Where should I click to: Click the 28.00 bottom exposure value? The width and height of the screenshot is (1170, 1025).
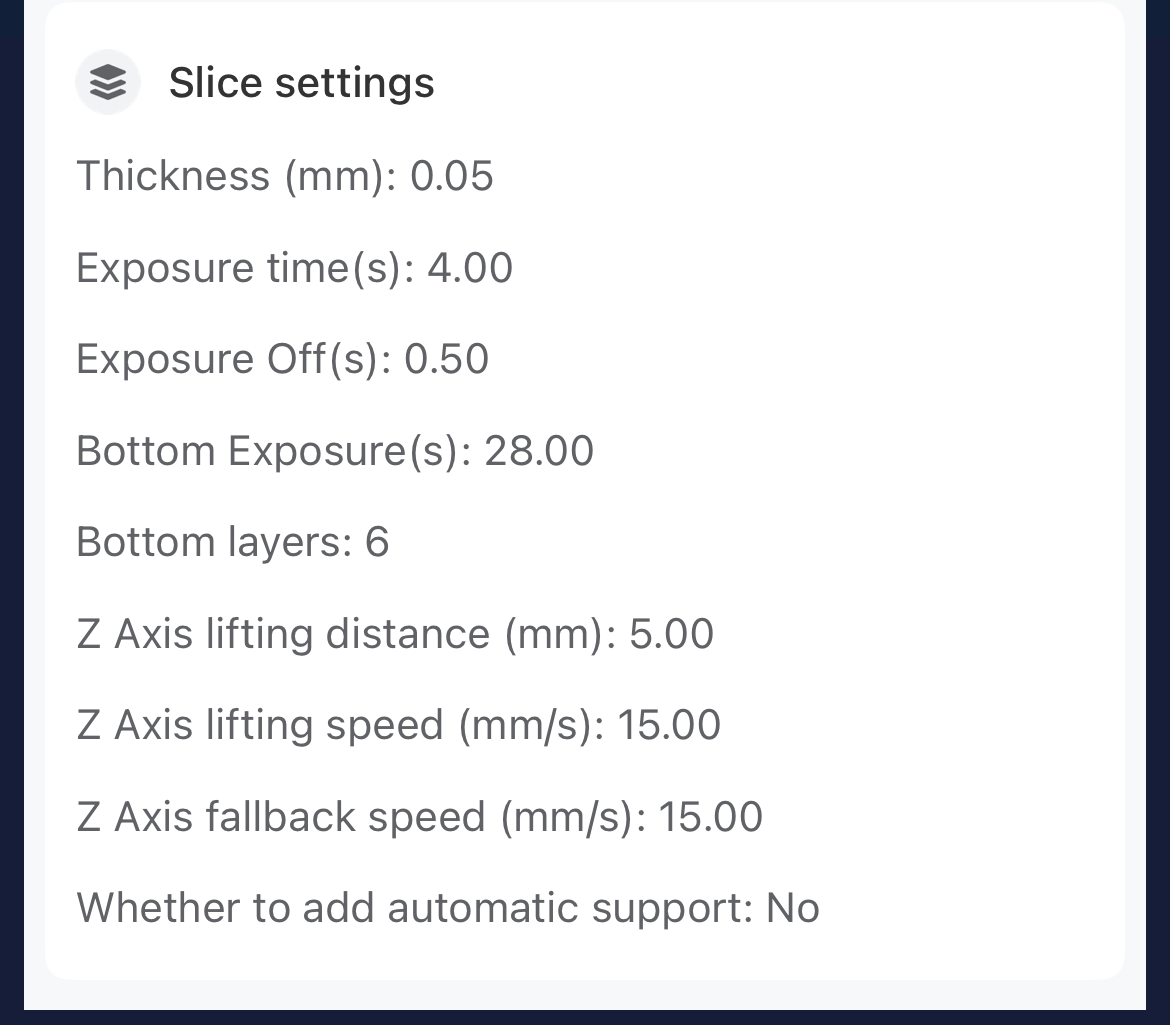coord(539,451)
